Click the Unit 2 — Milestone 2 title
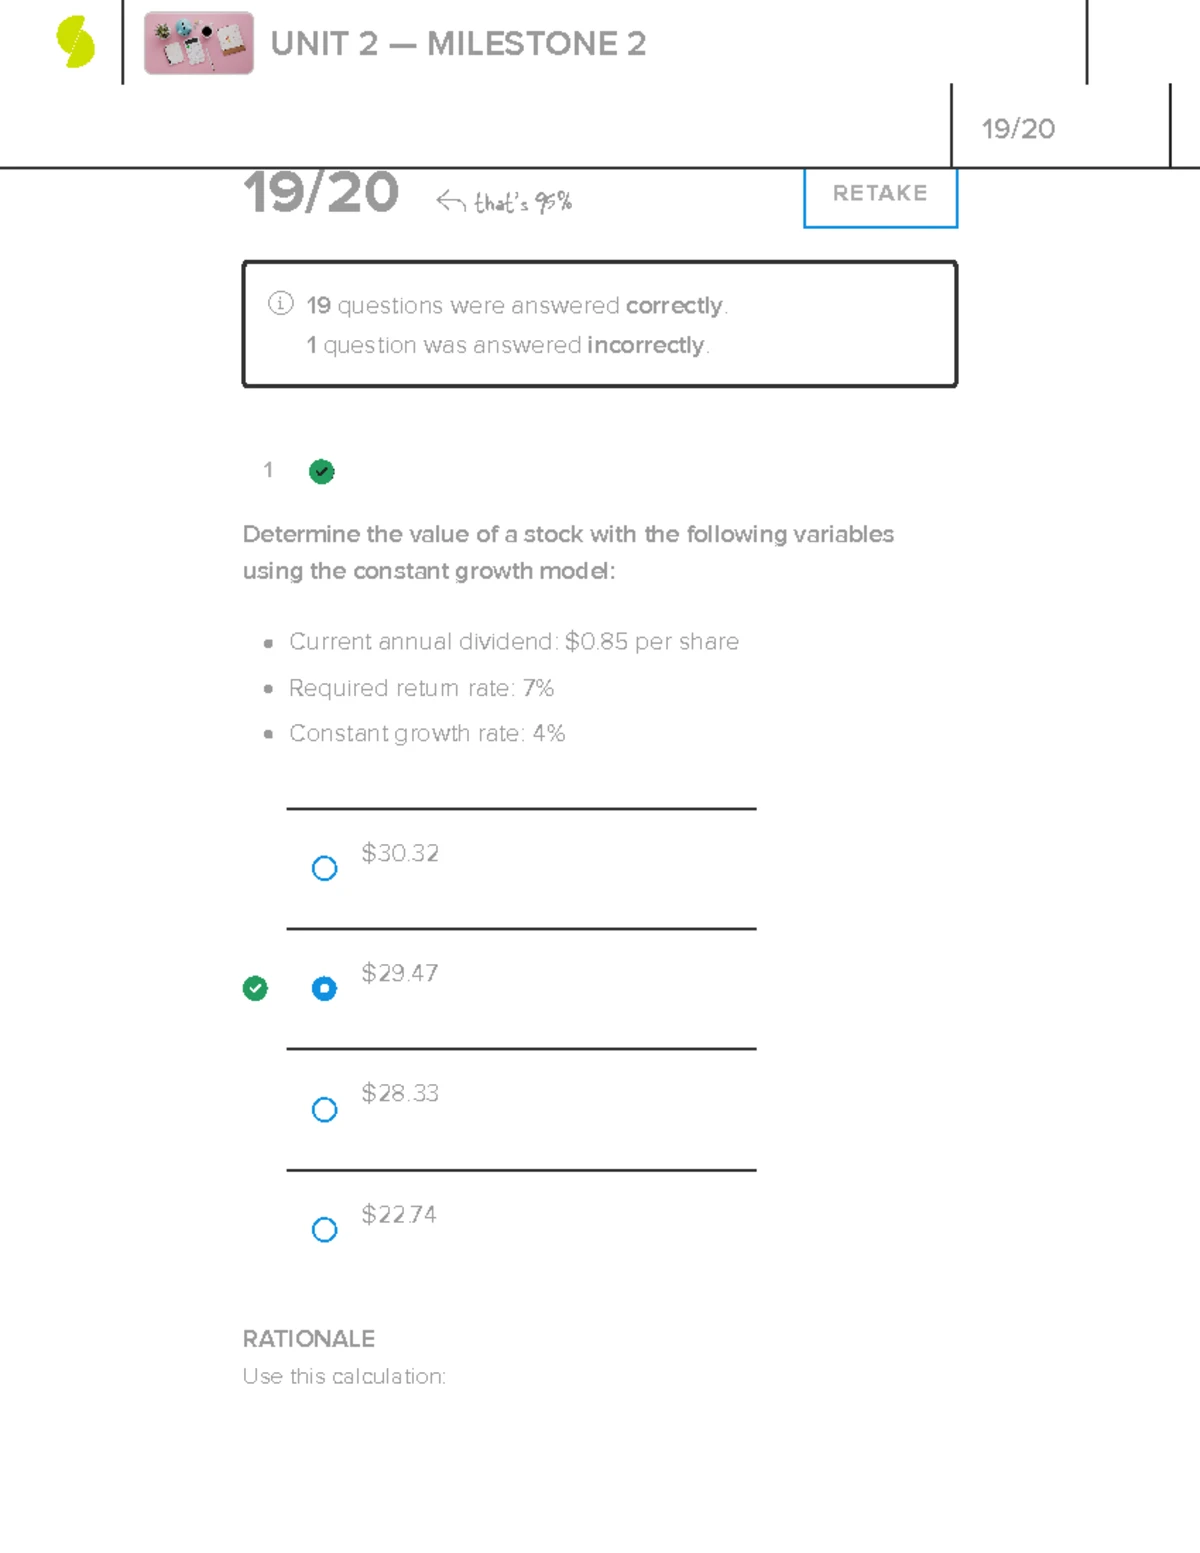The width and height of the screenshot is (1200, 1553). [458, 44]
